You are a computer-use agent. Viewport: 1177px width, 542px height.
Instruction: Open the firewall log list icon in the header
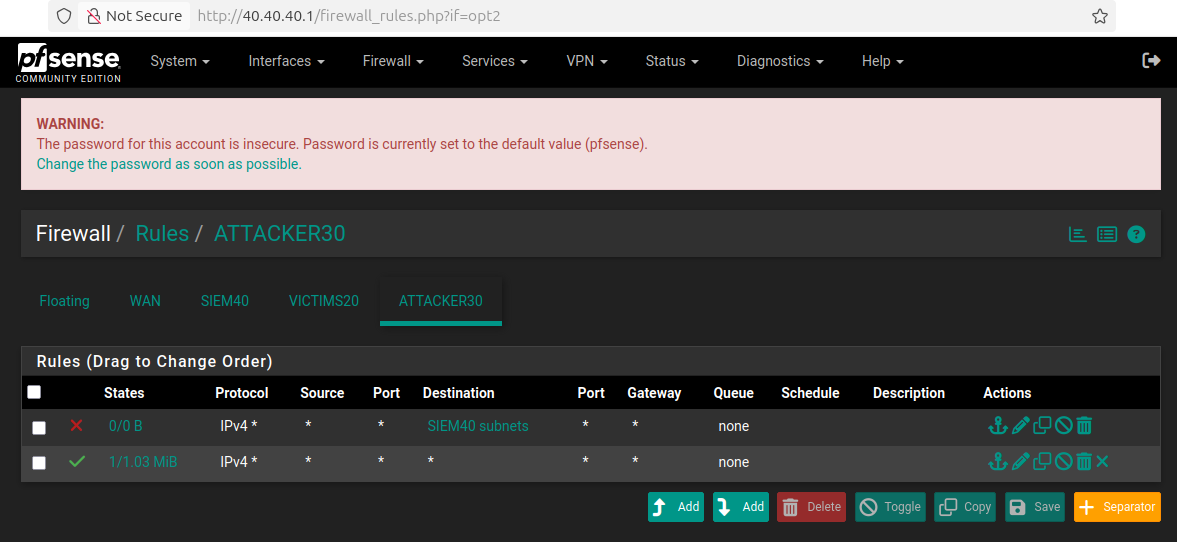tap(1107, 234)
